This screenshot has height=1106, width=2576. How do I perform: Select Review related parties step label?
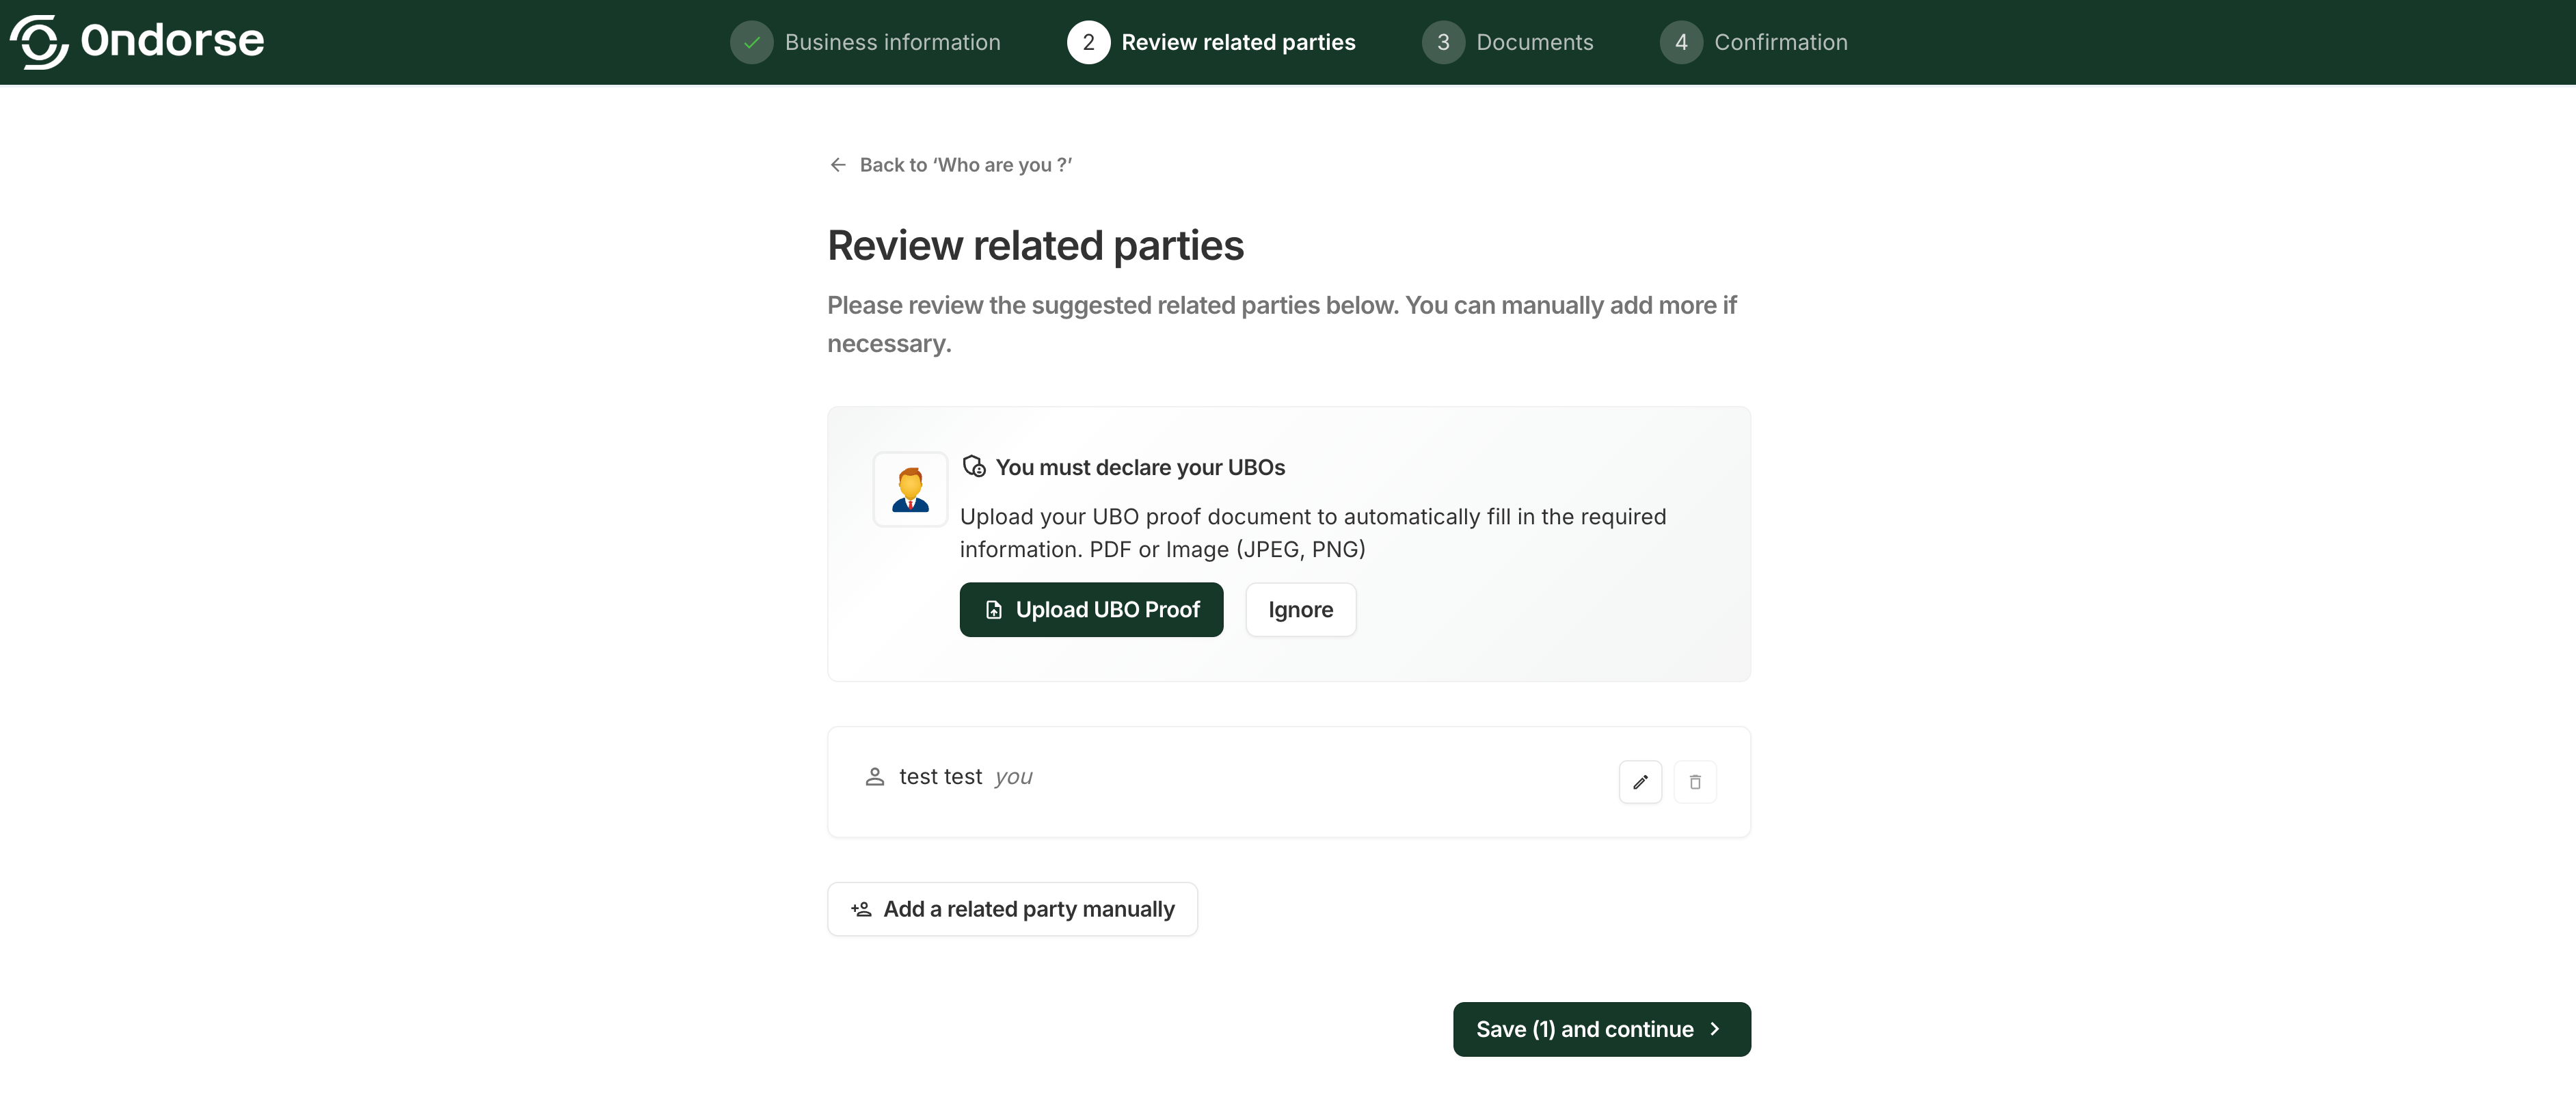[1238, 42]
